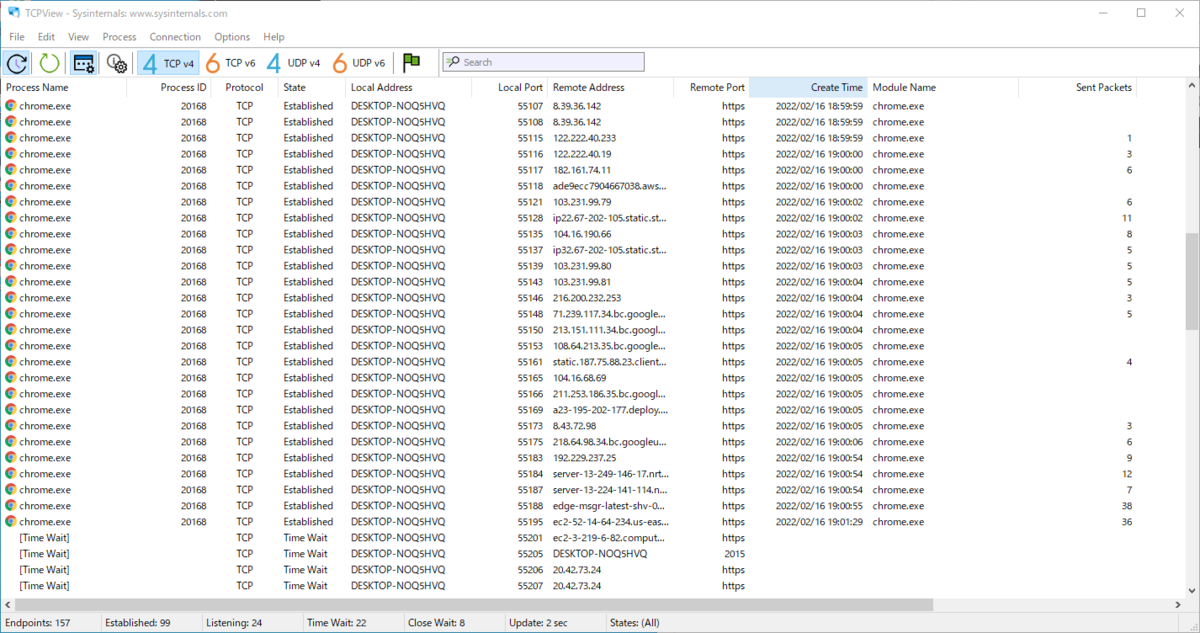Click the vertical scrollbar thumb

pyautogui.click(x=1191, y=281)
